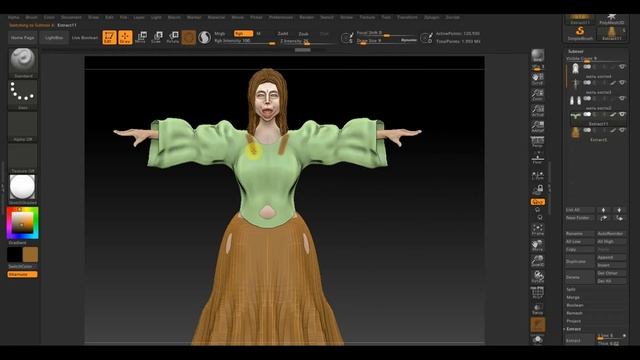Click the Rotate canvas icon in right shelf
640x360 pixels.
pyautogui.click(x=538, y=277)
